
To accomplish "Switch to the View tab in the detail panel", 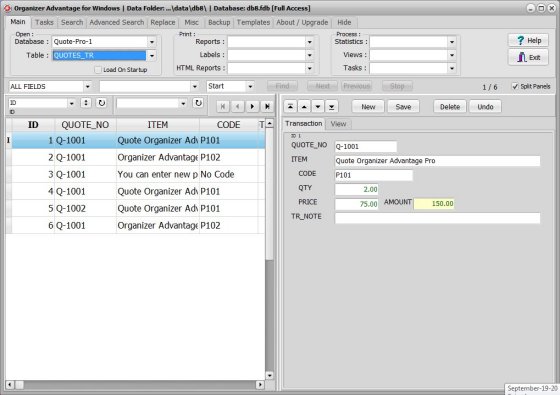I will [338, 124].
